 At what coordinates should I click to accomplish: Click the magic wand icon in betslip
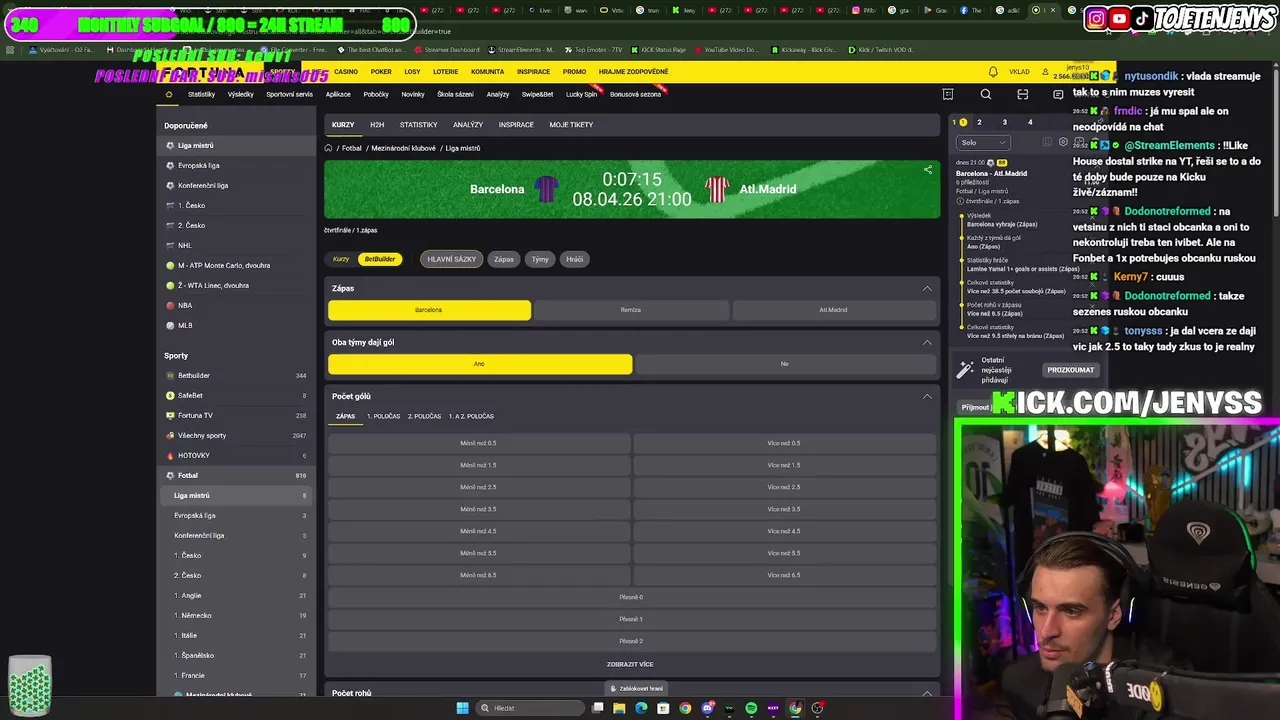pos(965,370)
